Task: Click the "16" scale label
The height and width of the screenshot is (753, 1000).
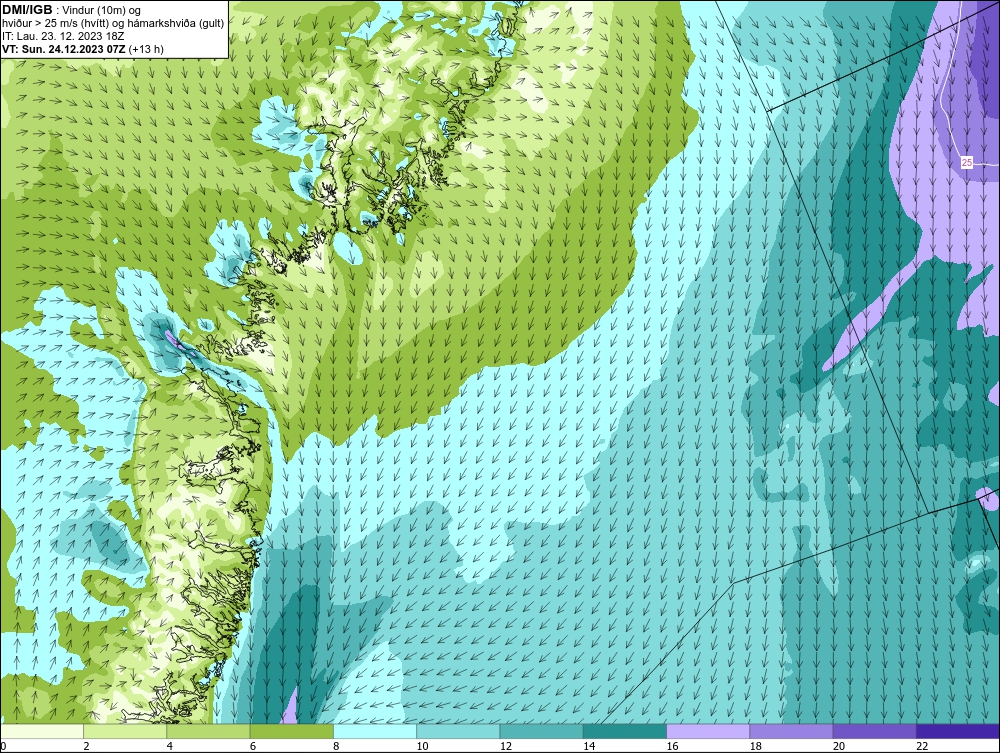Action: [672, 746]
